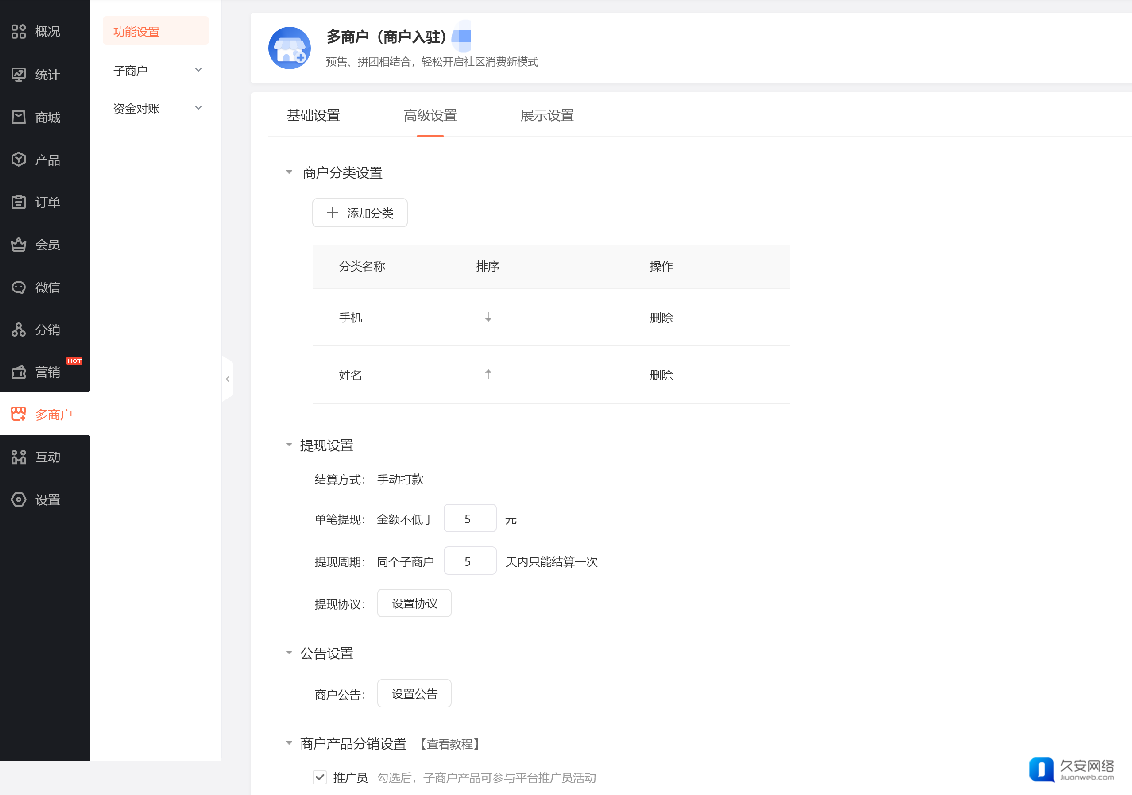Toggle the 推广员 checkbox
The width and height of the screenshot is (1132, 795).
(320, 777)
